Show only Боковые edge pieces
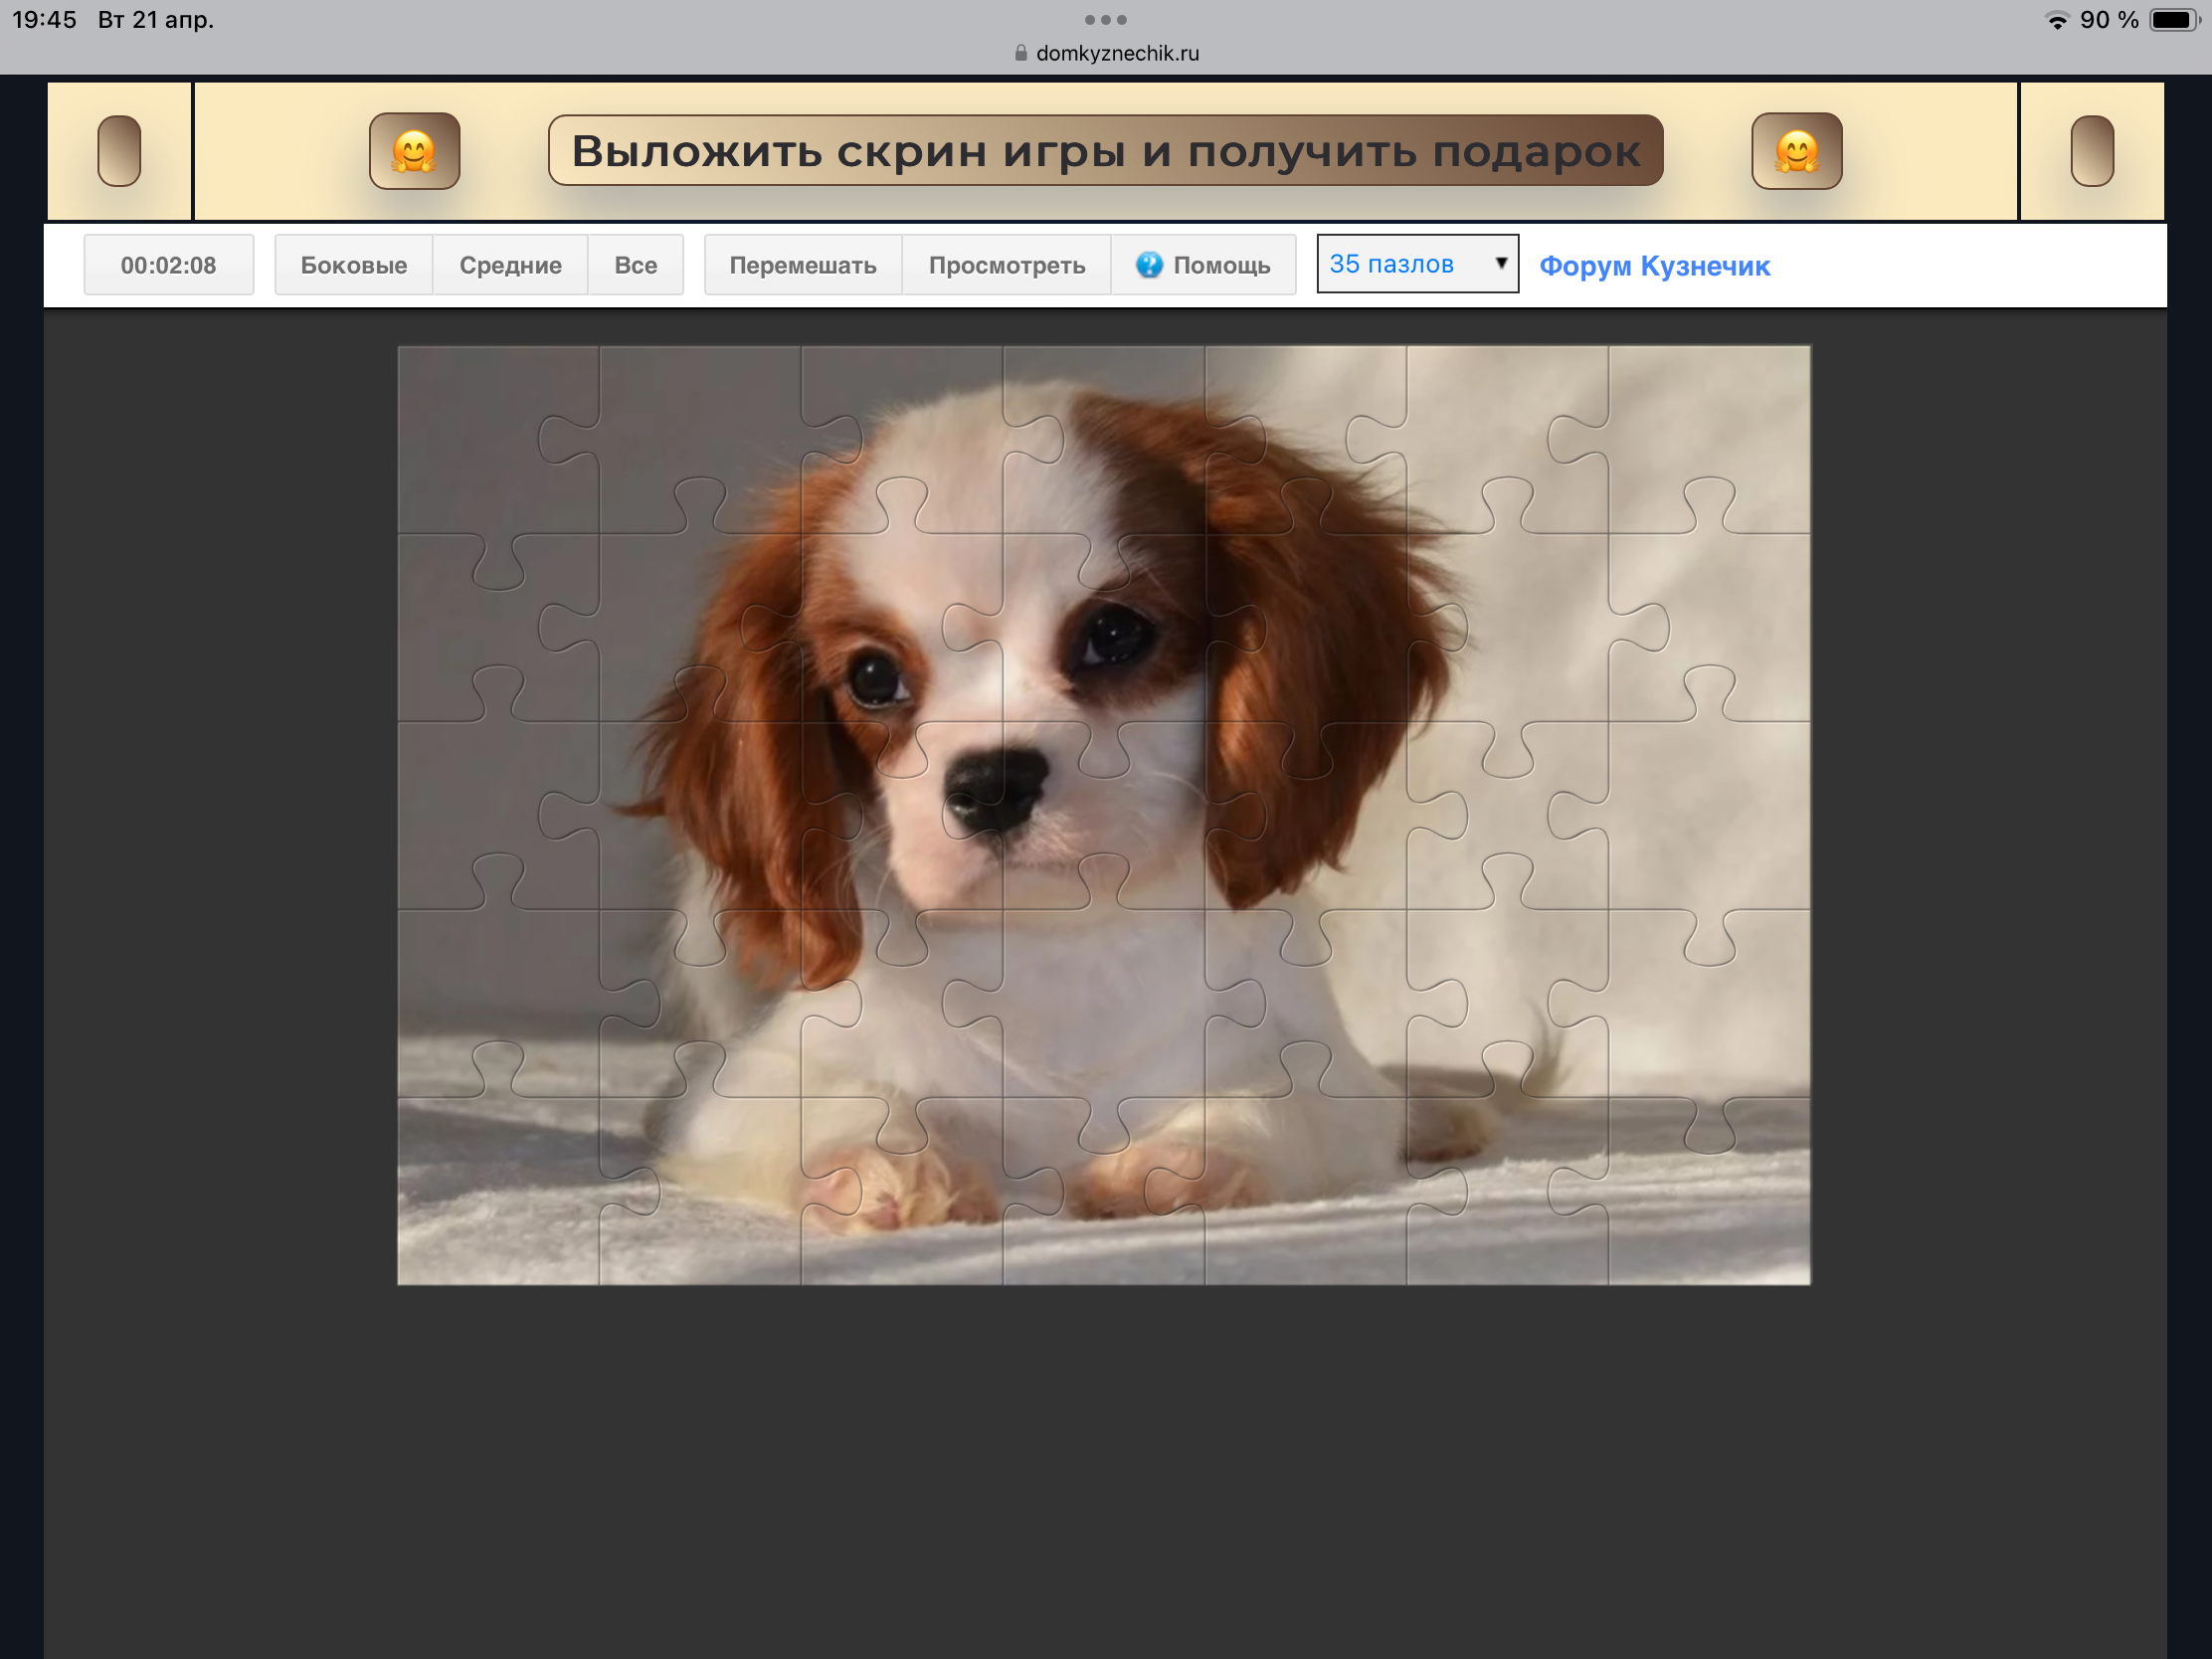Viewport: 2212px width, 1659px height. point(354,265)
